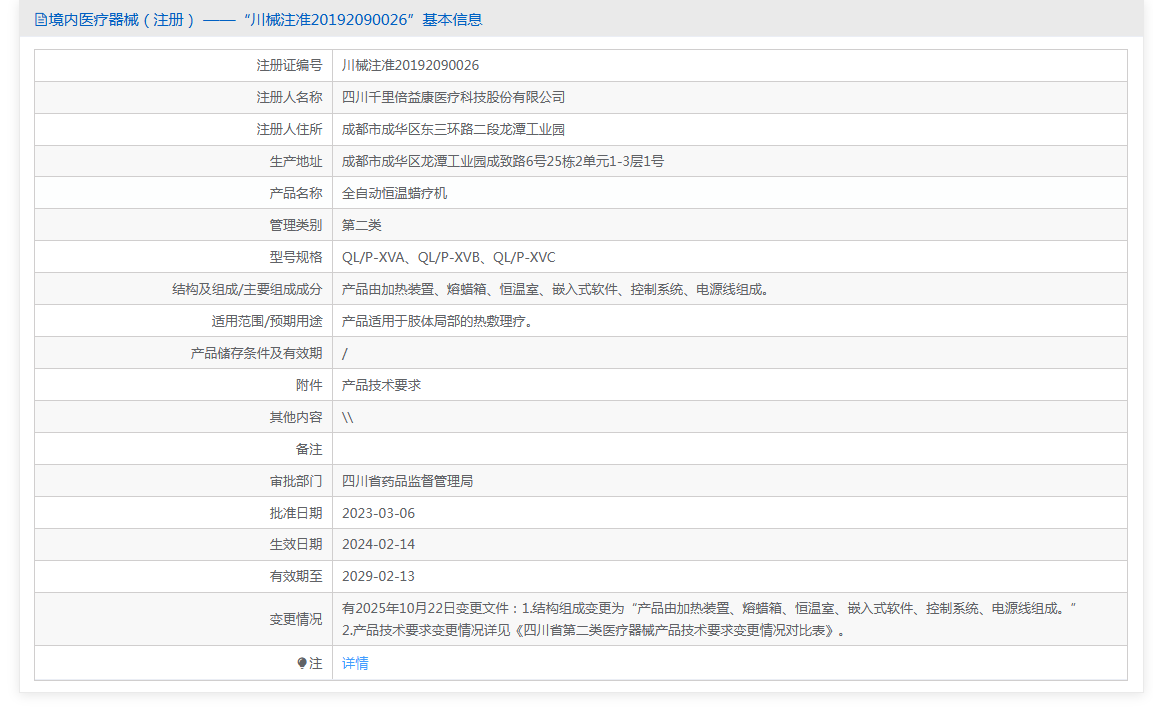Select product name 全自动恒温蜡疗机

(394, 193)
